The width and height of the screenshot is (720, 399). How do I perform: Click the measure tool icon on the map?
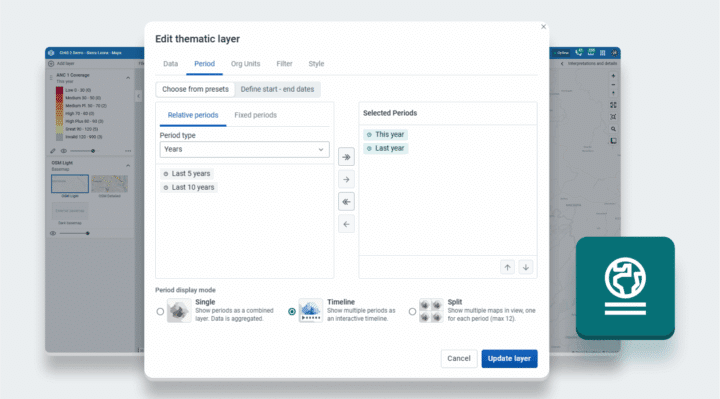coord(613,141)
